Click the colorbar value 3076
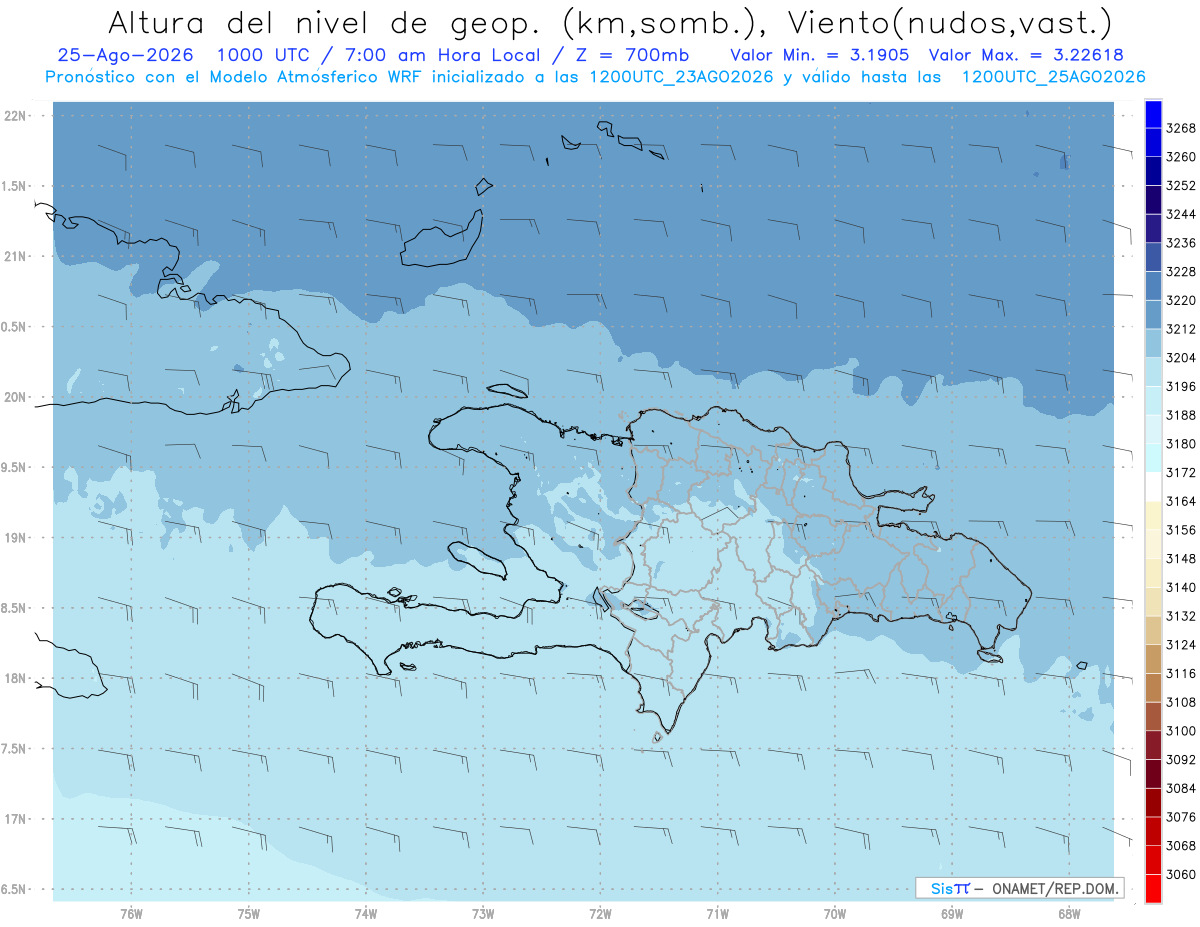This screenshot has height=927, width=1200. [x=1180, y=817]
